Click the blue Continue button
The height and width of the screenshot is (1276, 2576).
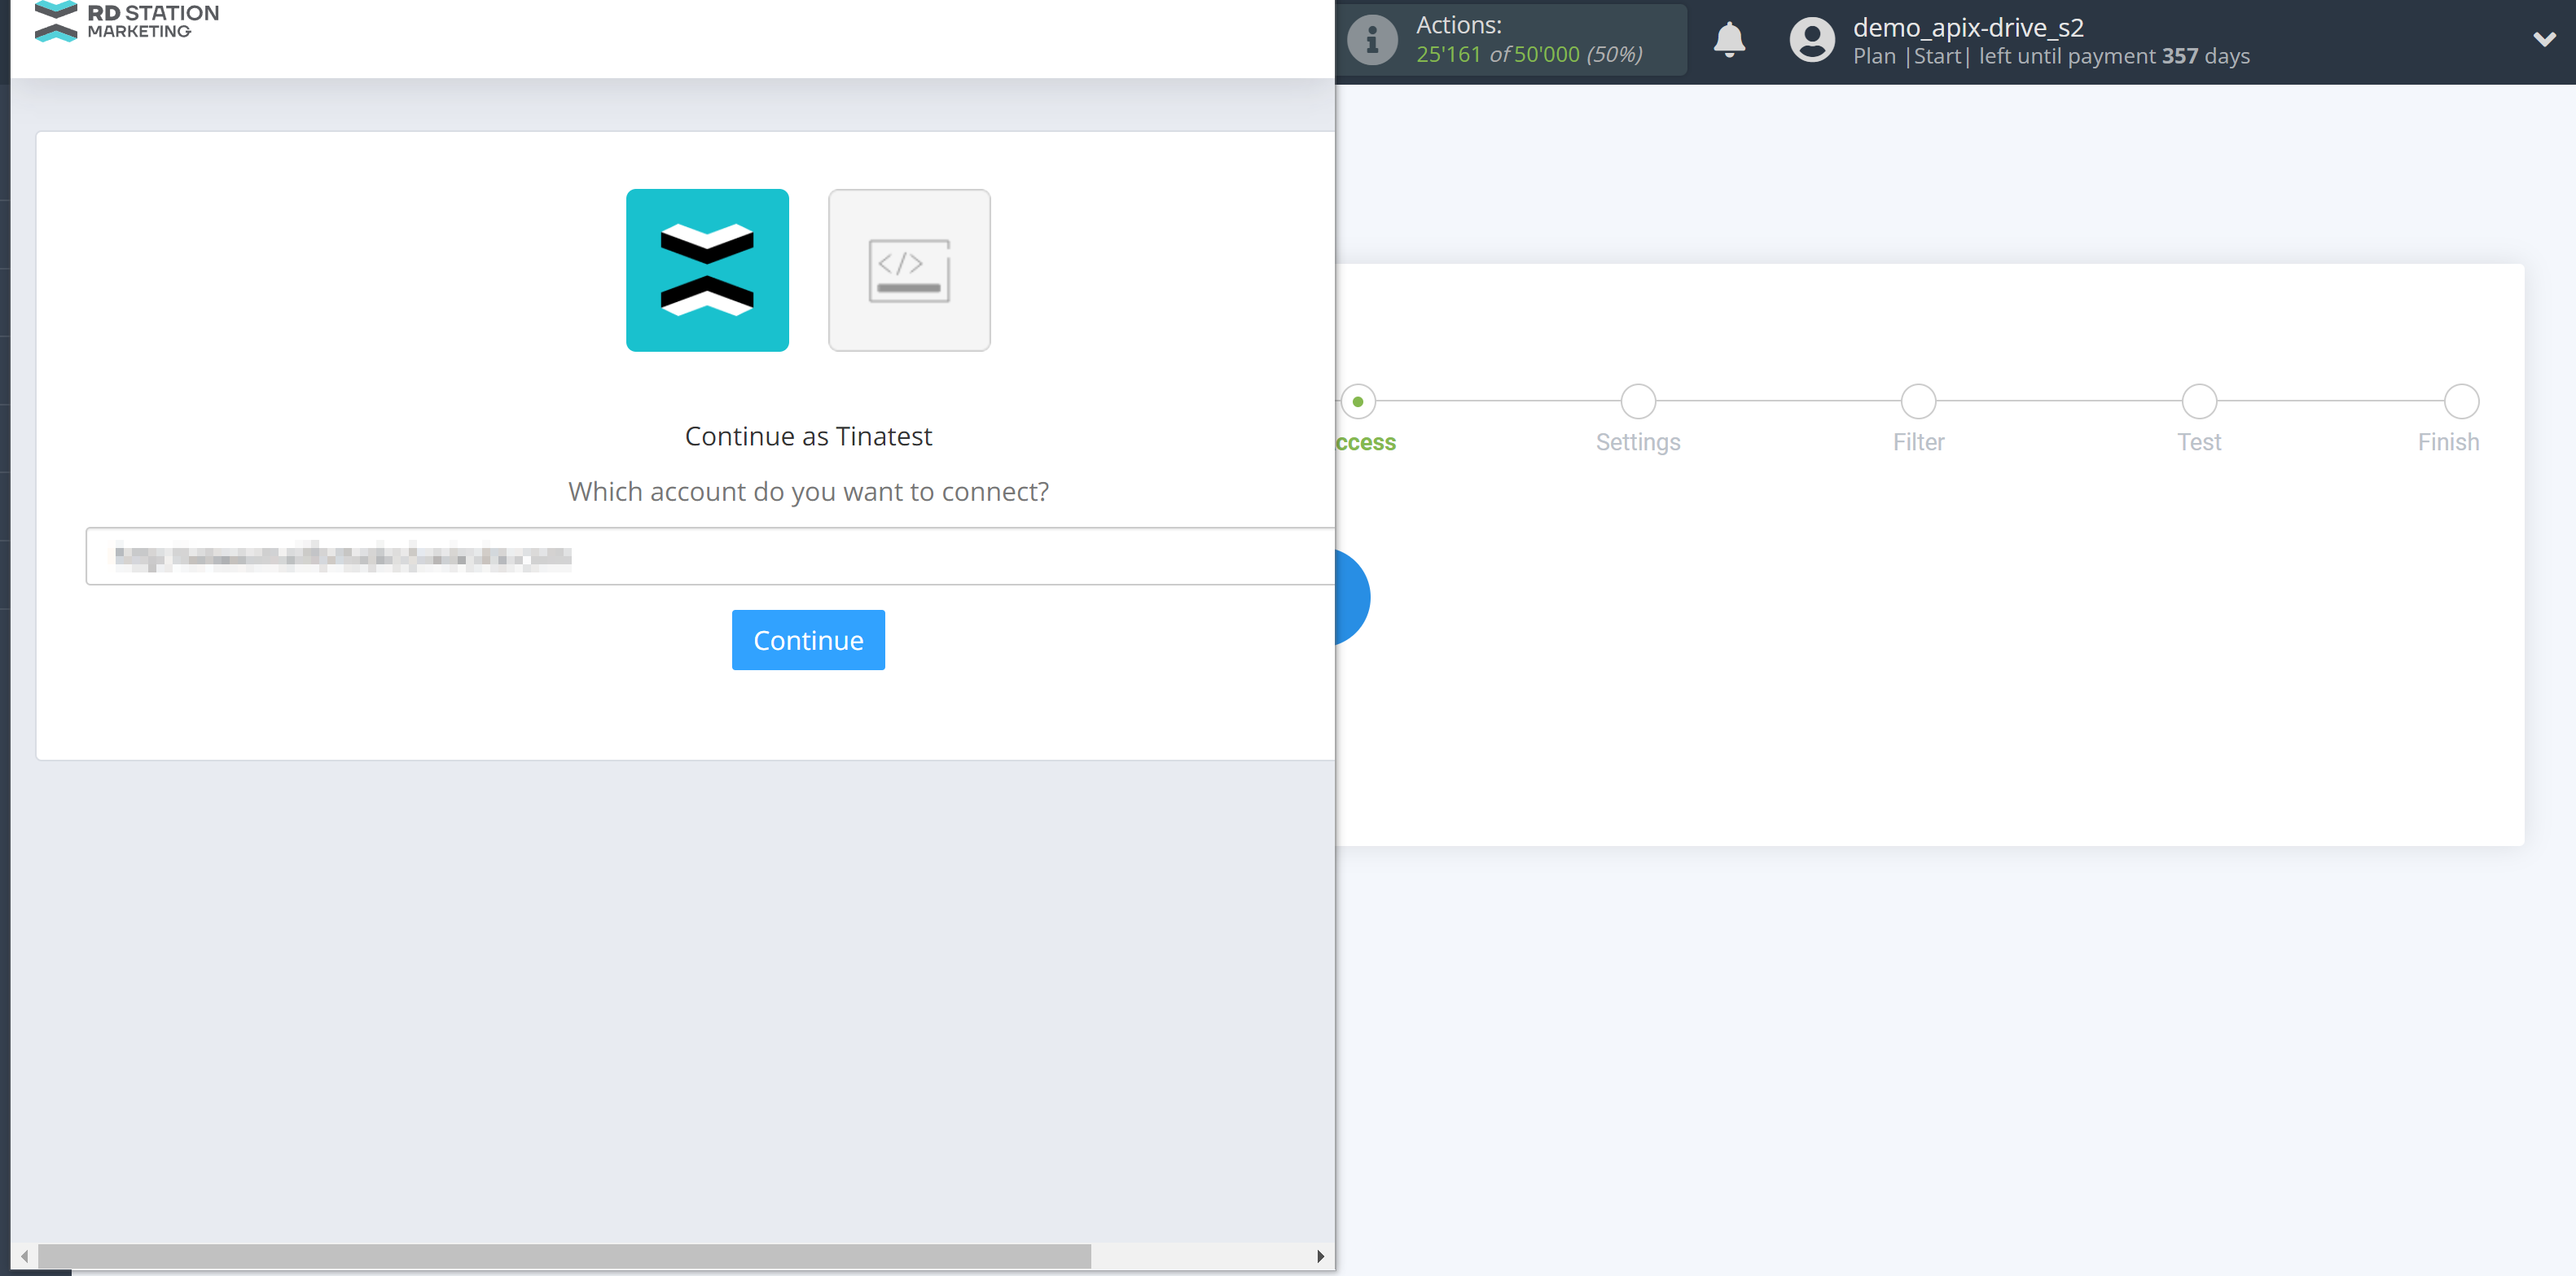808,640
